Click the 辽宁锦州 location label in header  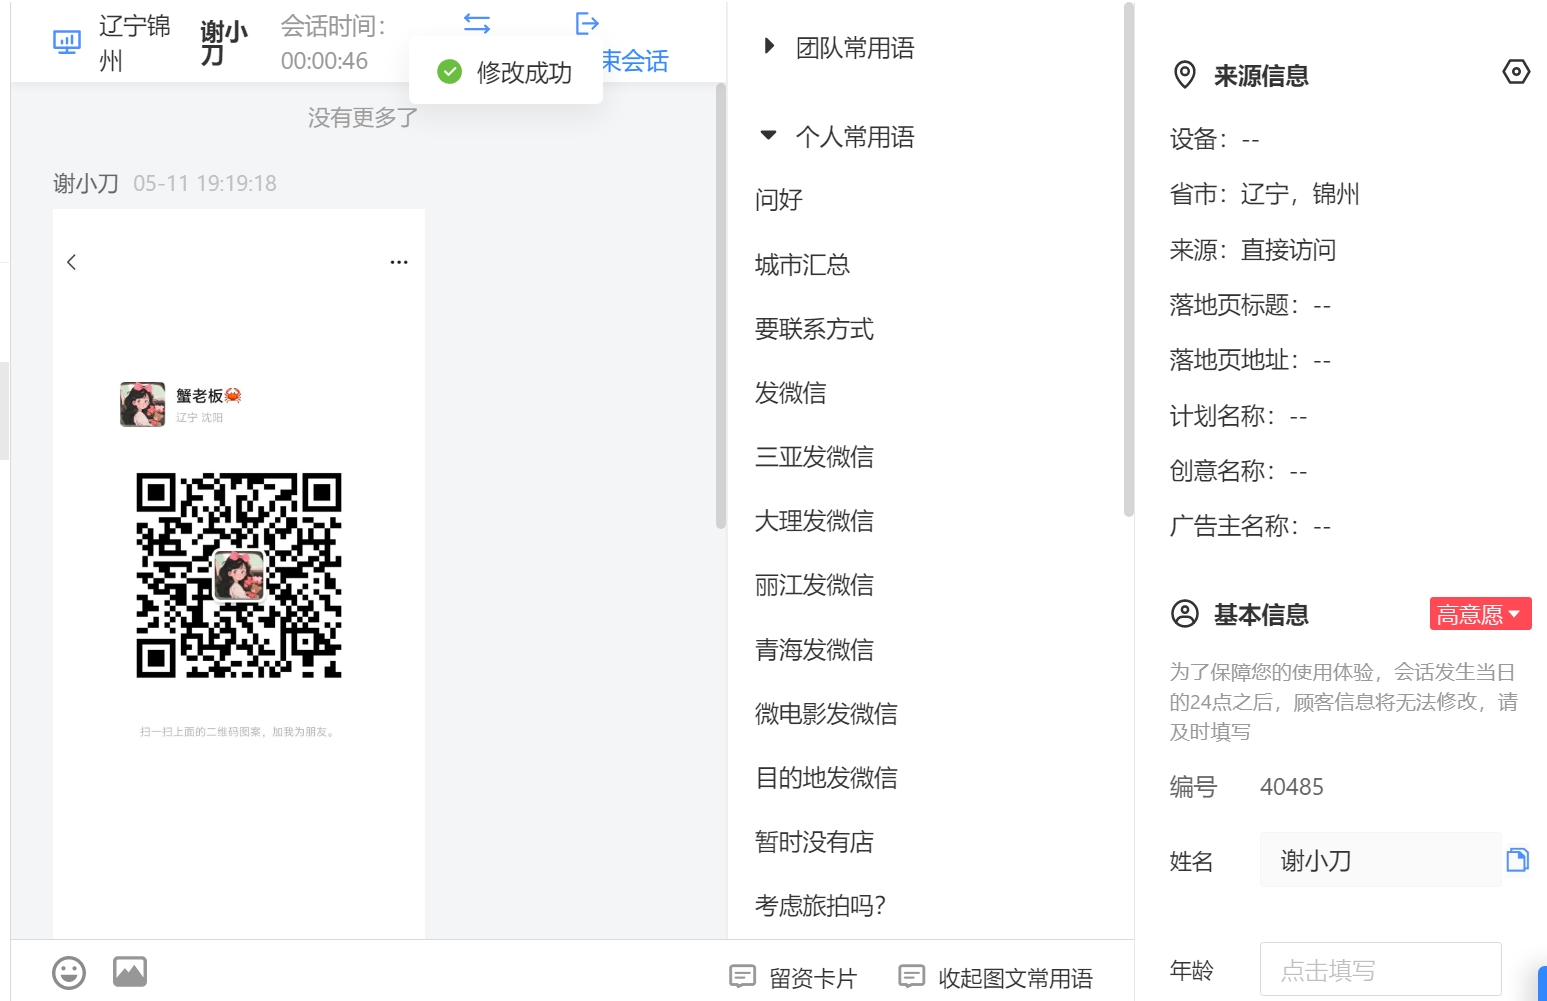click(135, 43)
